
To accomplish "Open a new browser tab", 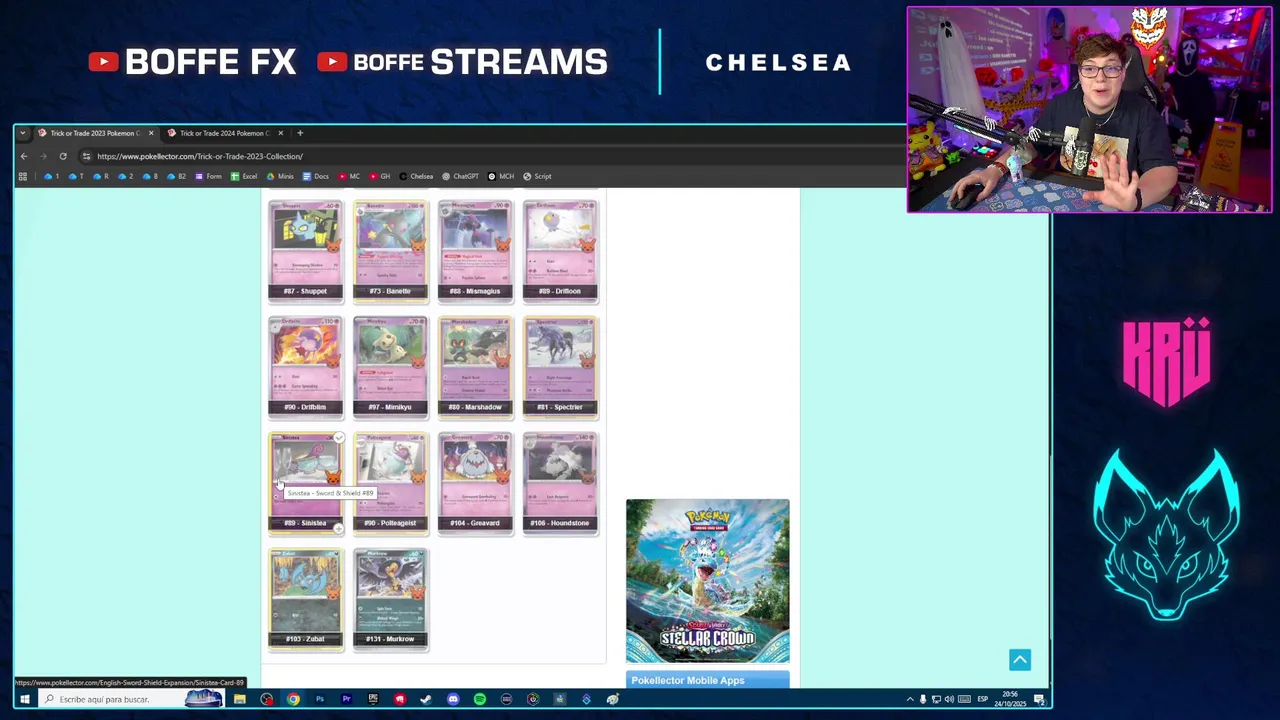I will tap(299, 133).
